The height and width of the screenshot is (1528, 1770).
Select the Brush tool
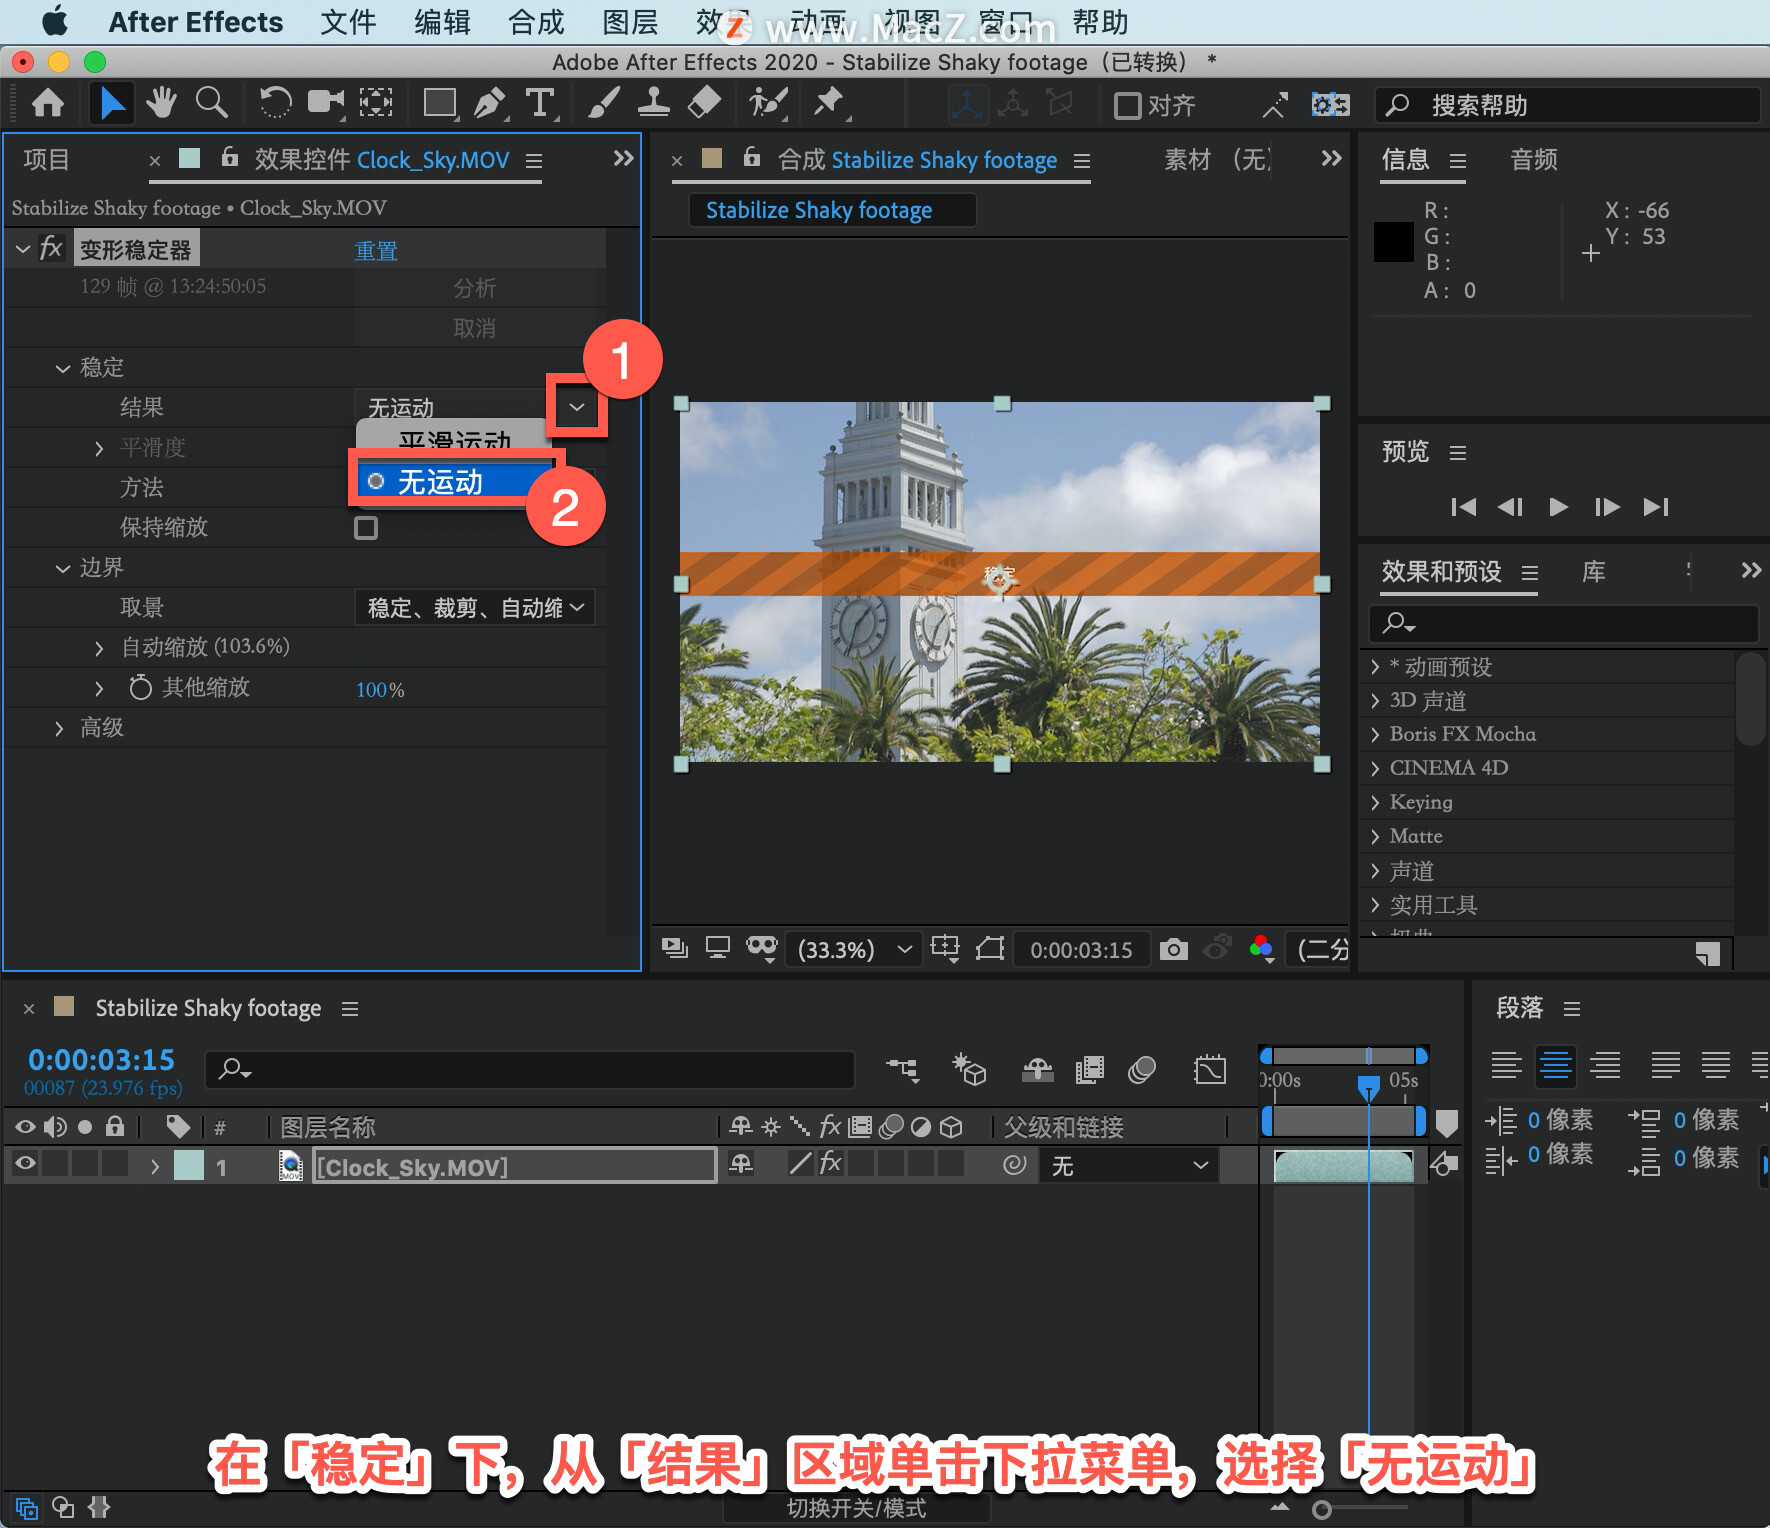click(603, 104)
